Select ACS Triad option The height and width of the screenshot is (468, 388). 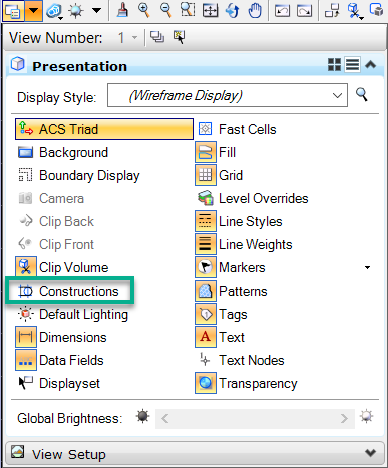click(104, 129)
